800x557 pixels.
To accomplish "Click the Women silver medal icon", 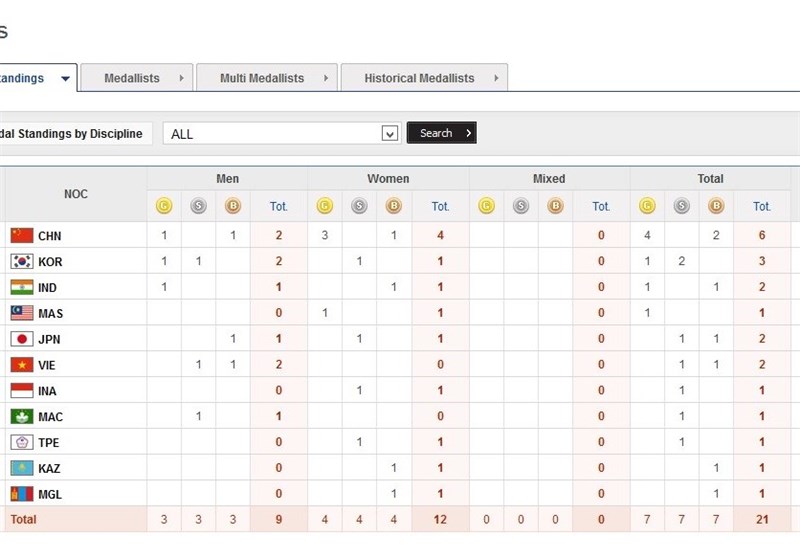I will point(359,206).
